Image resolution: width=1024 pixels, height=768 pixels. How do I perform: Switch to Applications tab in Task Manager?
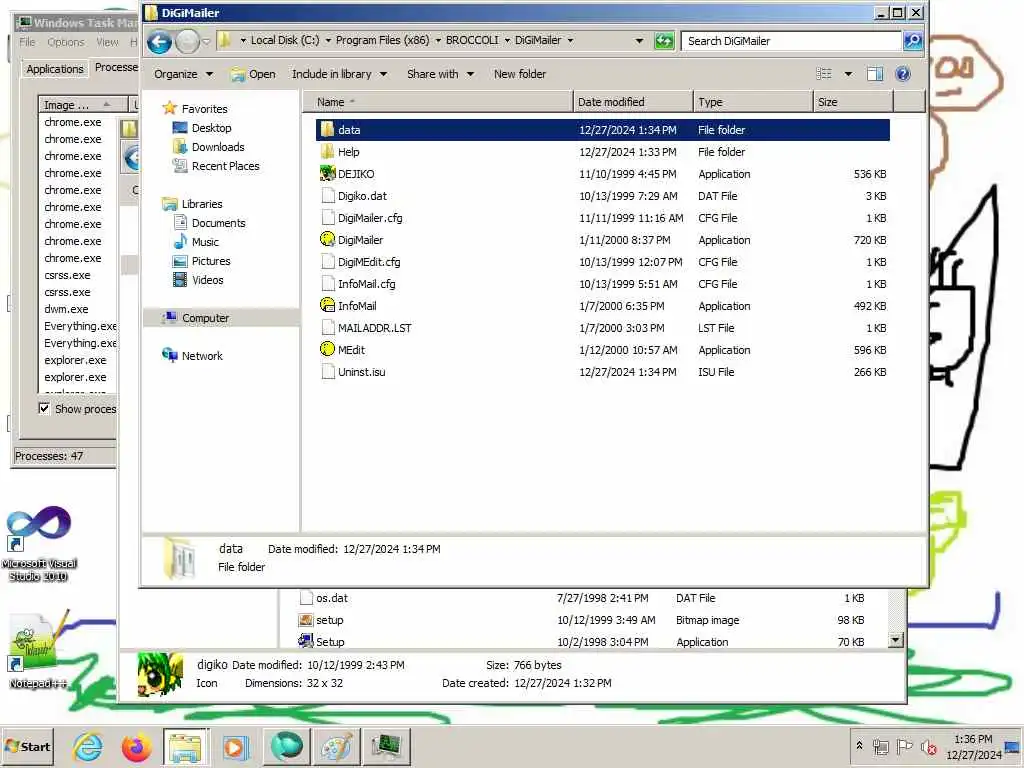coord(55,69)
